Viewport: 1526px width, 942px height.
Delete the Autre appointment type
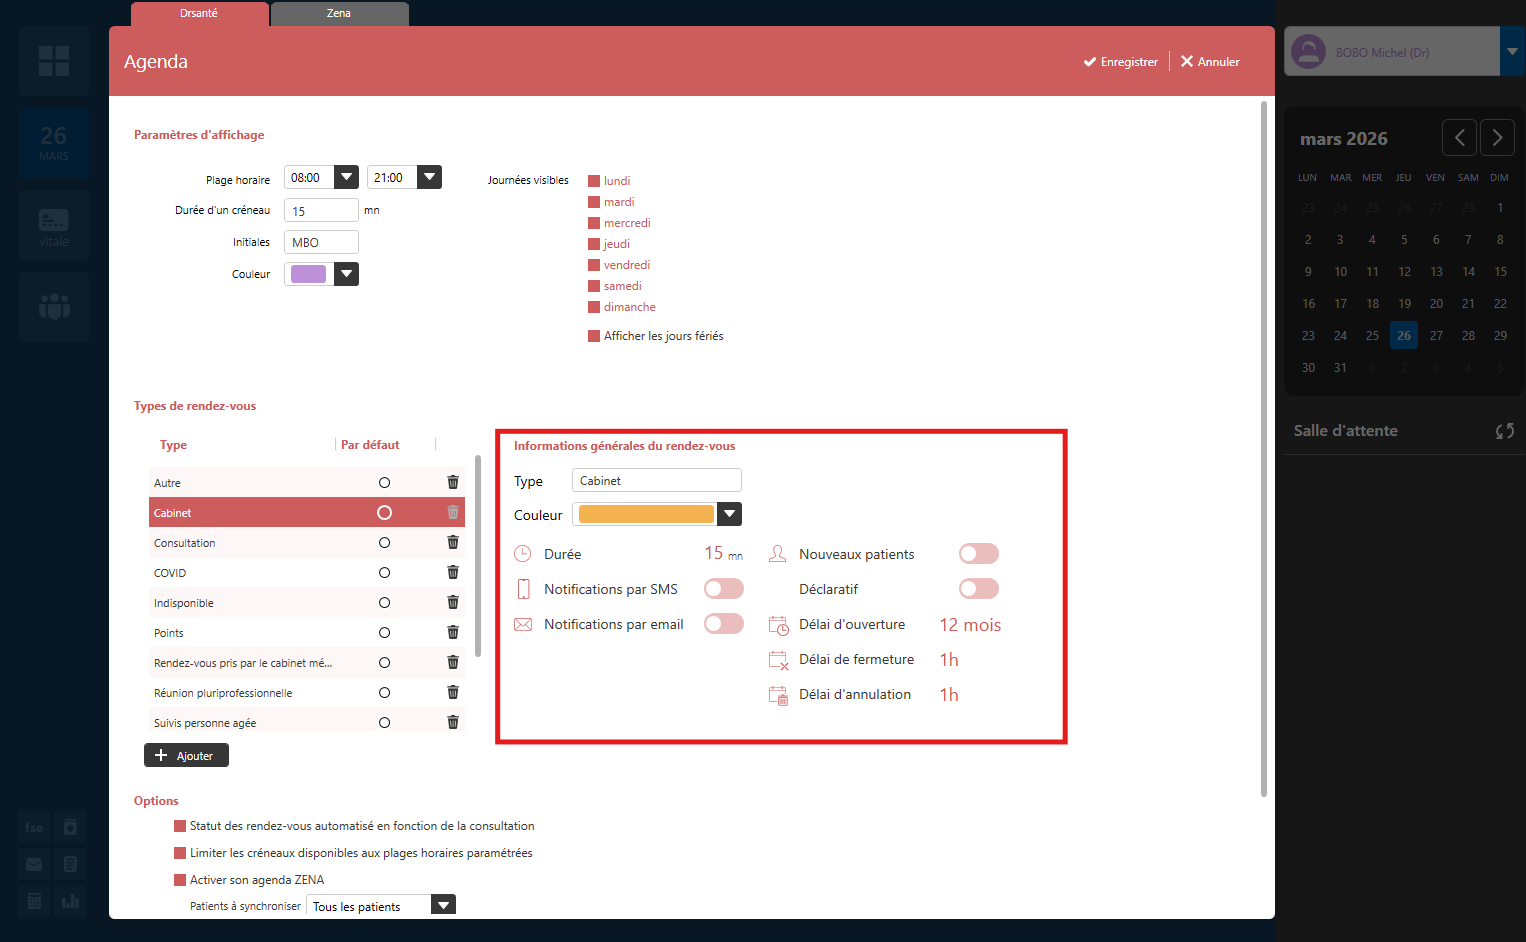click(453, 482)
